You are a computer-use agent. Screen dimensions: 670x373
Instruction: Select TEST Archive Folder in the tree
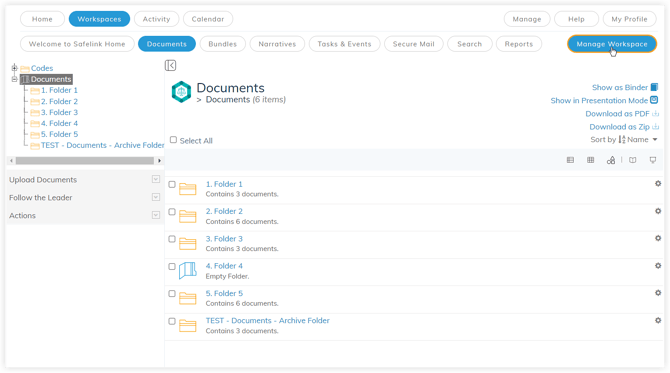coord(103,145)
